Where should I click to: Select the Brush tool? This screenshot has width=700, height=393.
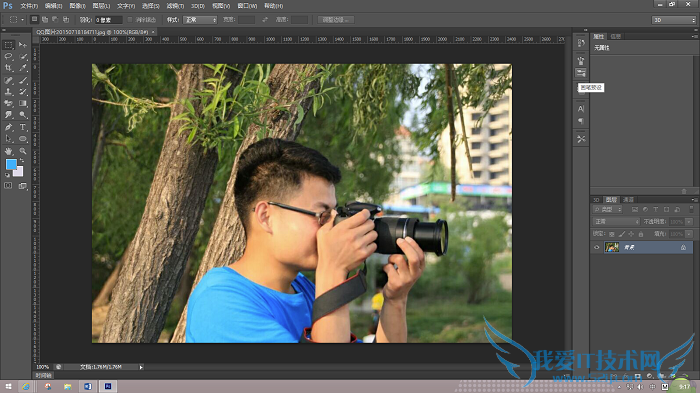click(x=23, y=80)
